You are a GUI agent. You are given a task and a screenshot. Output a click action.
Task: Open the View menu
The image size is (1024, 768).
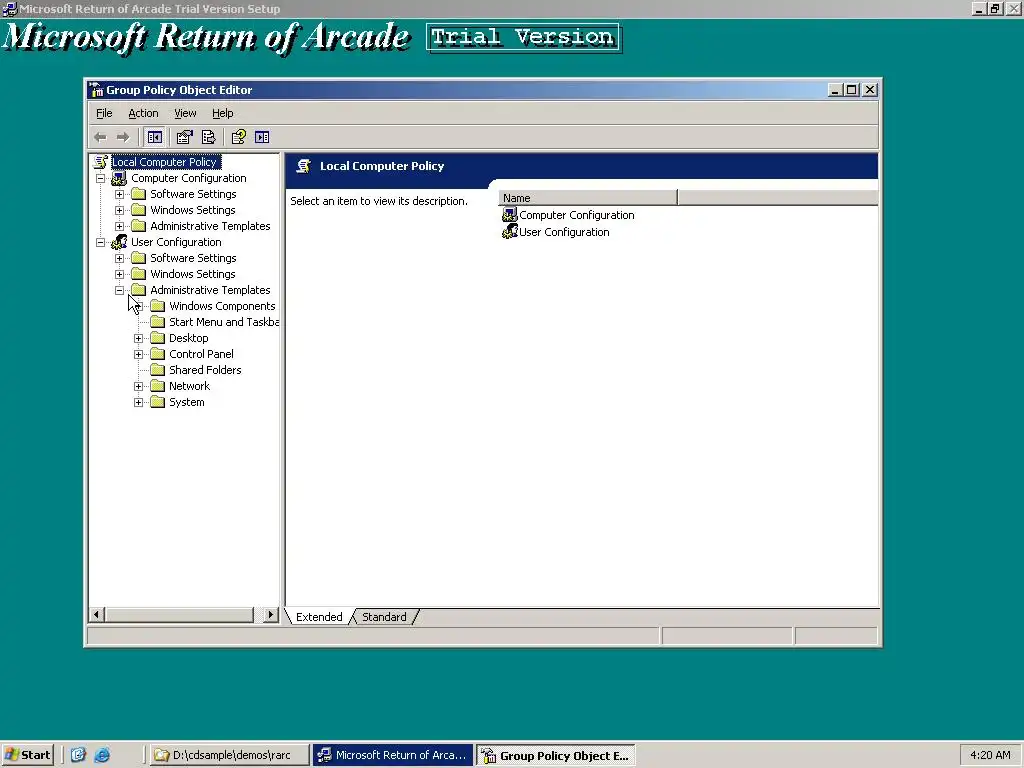pyautogui.click(x=185, y=113)
